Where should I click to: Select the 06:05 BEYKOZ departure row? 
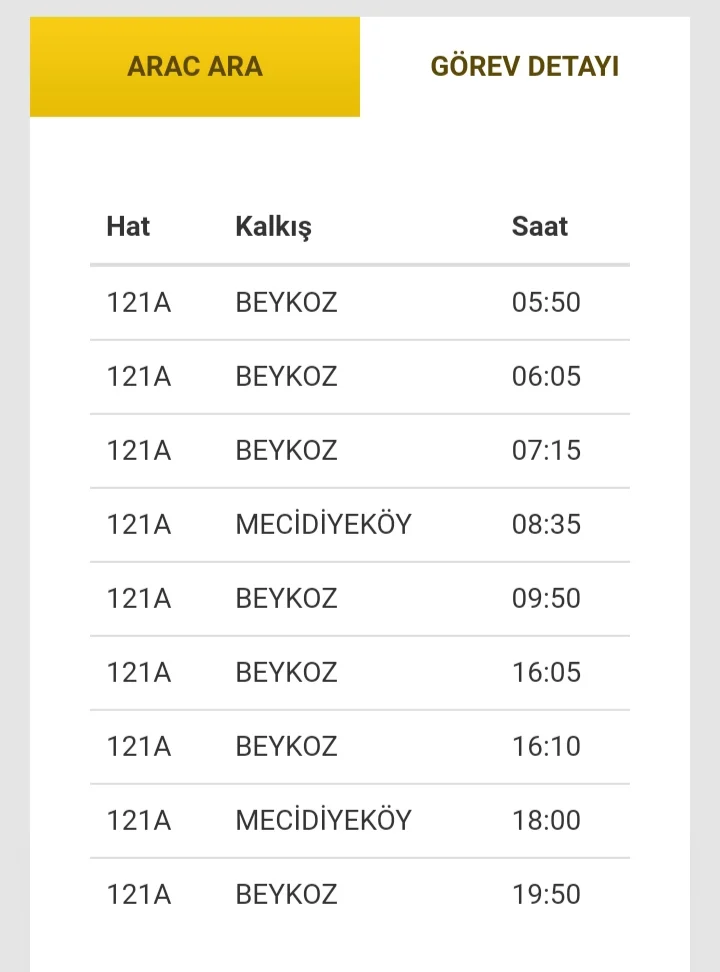[360, 376]
